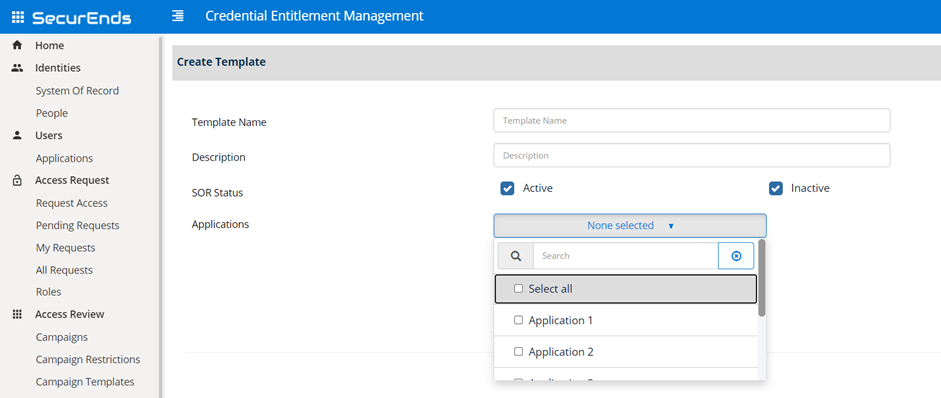Click the Access Request lock icon
Viewport: 941px width, 398px height.
tap(17, 181)
